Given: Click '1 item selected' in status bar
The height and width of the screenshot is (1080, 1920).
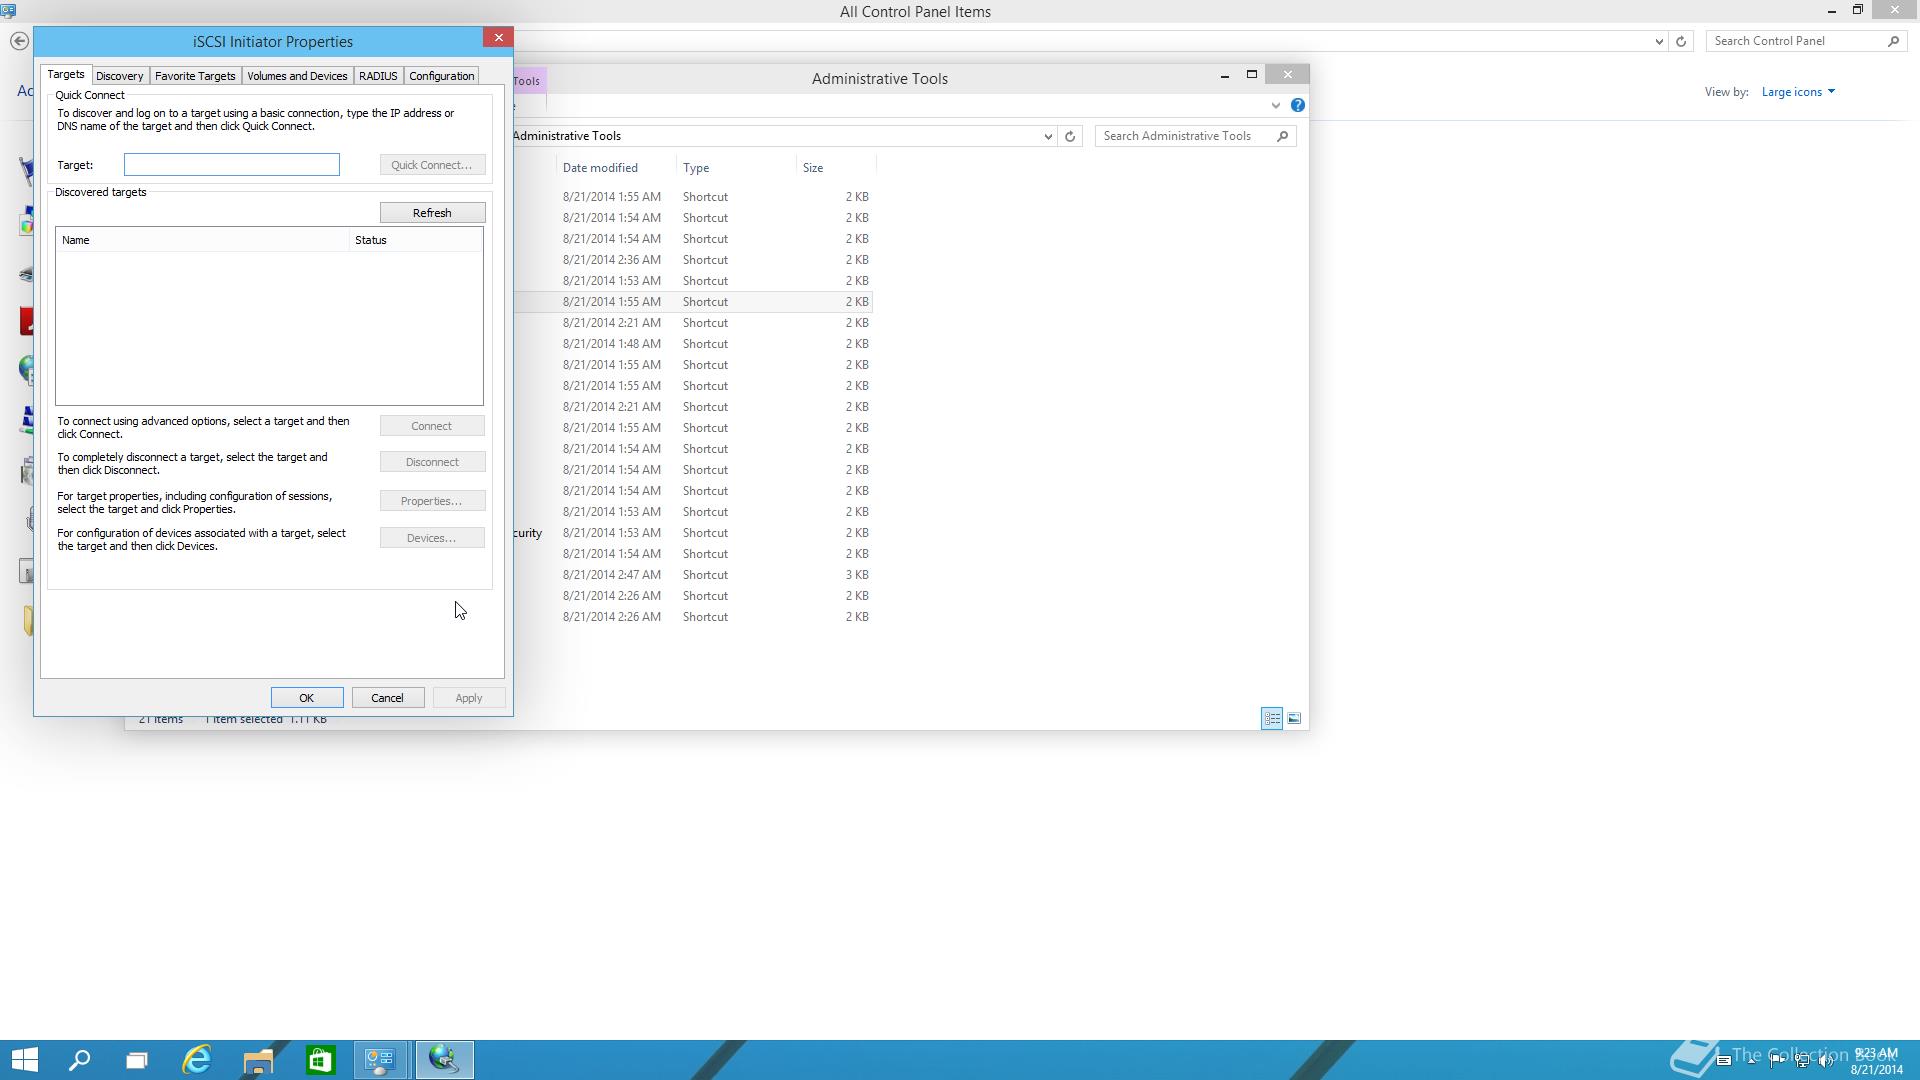Looking at the screenshot, I should tap(244, 720).
